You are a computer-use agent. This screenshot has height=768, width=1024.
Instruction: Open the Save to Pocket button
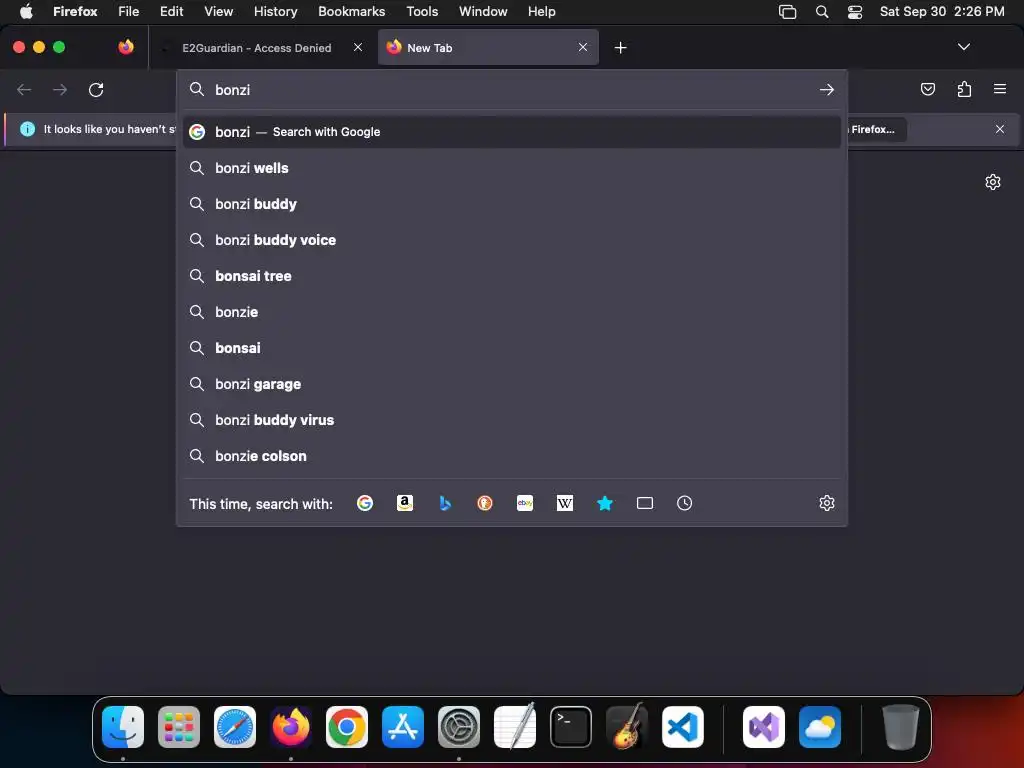pos(927,89)
